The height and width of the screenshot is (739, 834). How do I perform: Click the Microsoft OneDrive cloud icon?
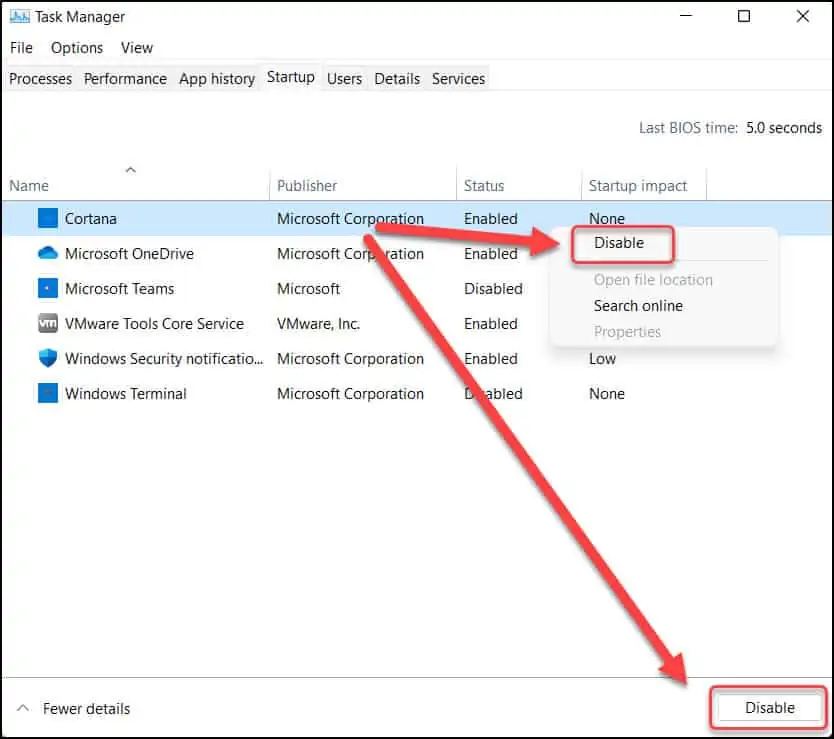[47, 253]
